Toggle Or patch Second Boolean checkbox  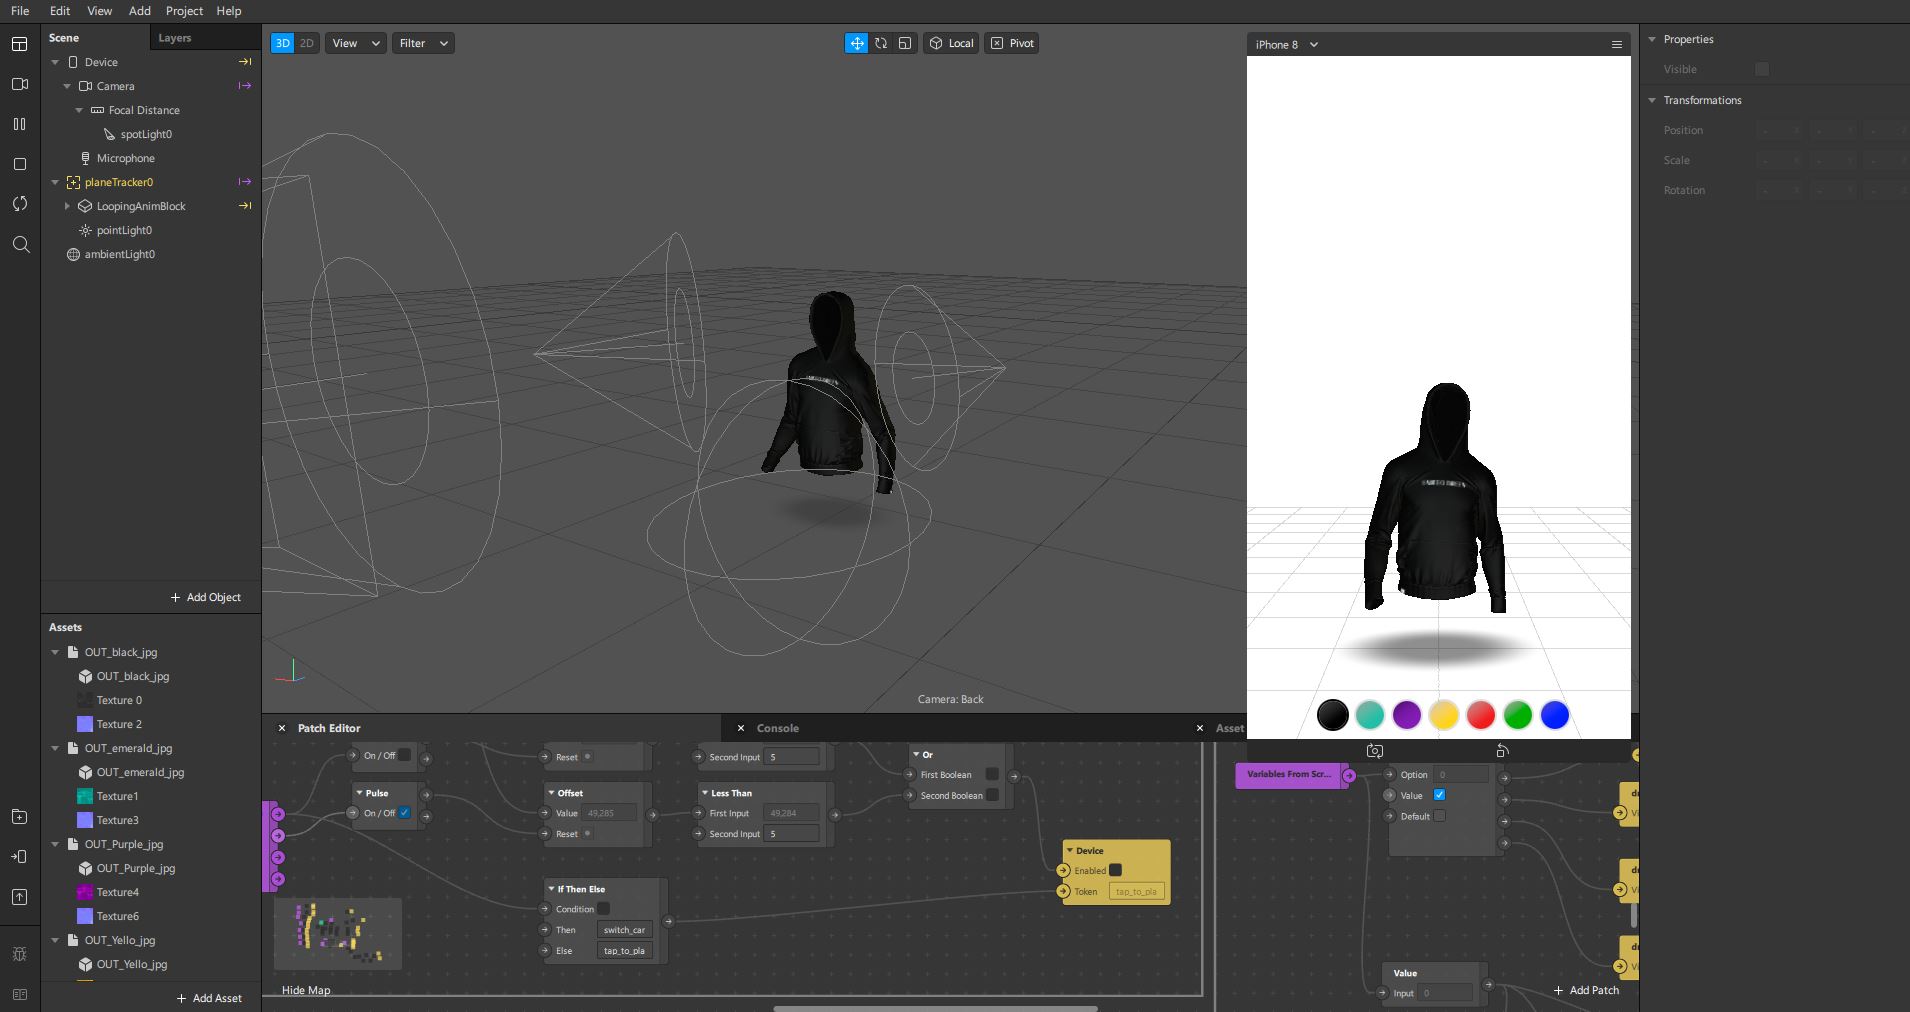tap(992, 795)
